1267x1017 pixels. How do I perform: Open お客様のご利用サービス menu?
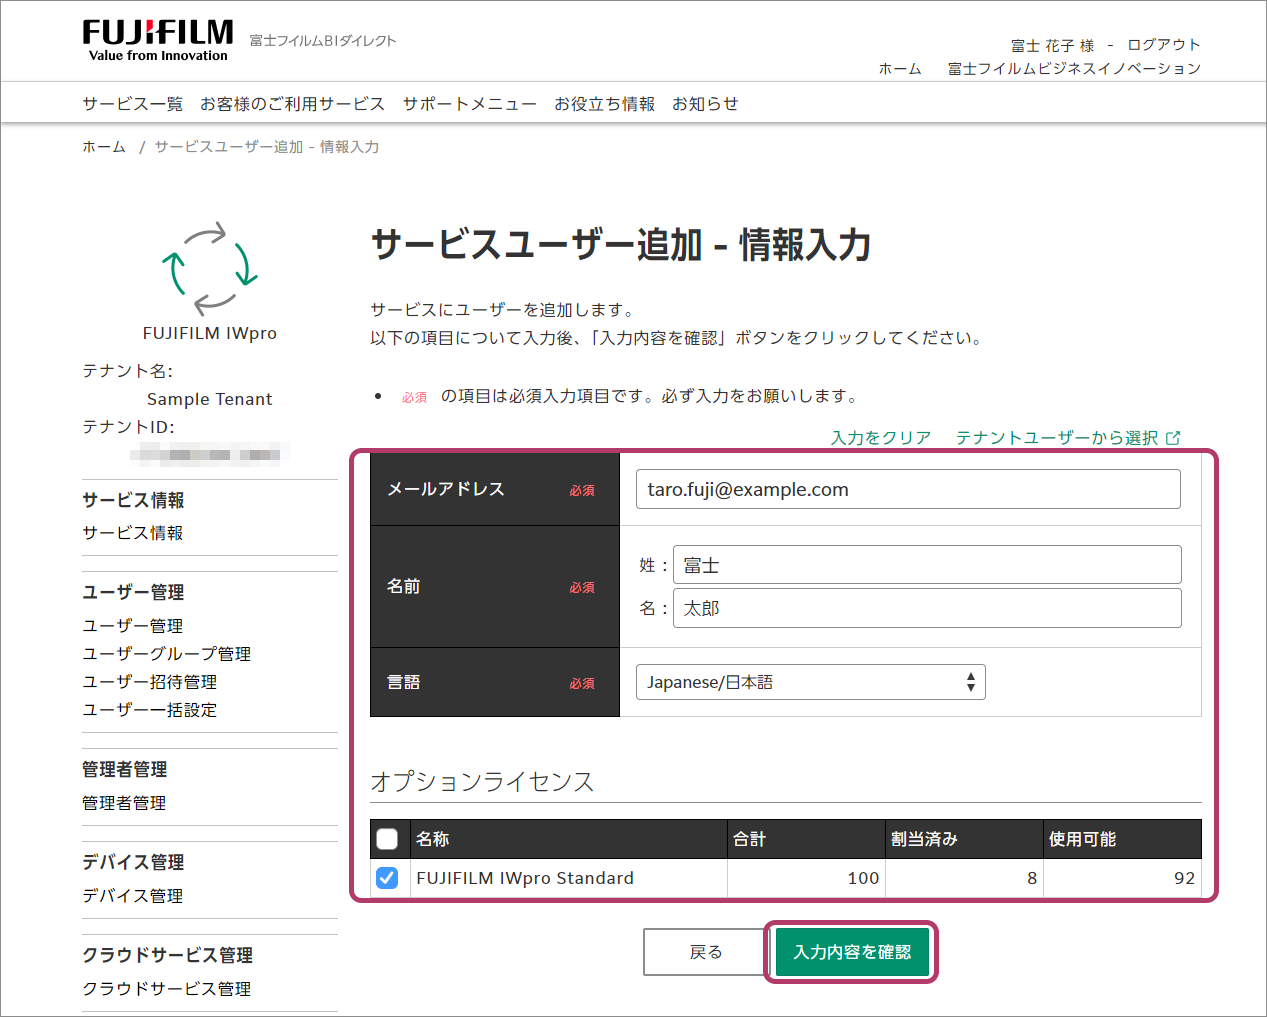click(x=292, y=104)
